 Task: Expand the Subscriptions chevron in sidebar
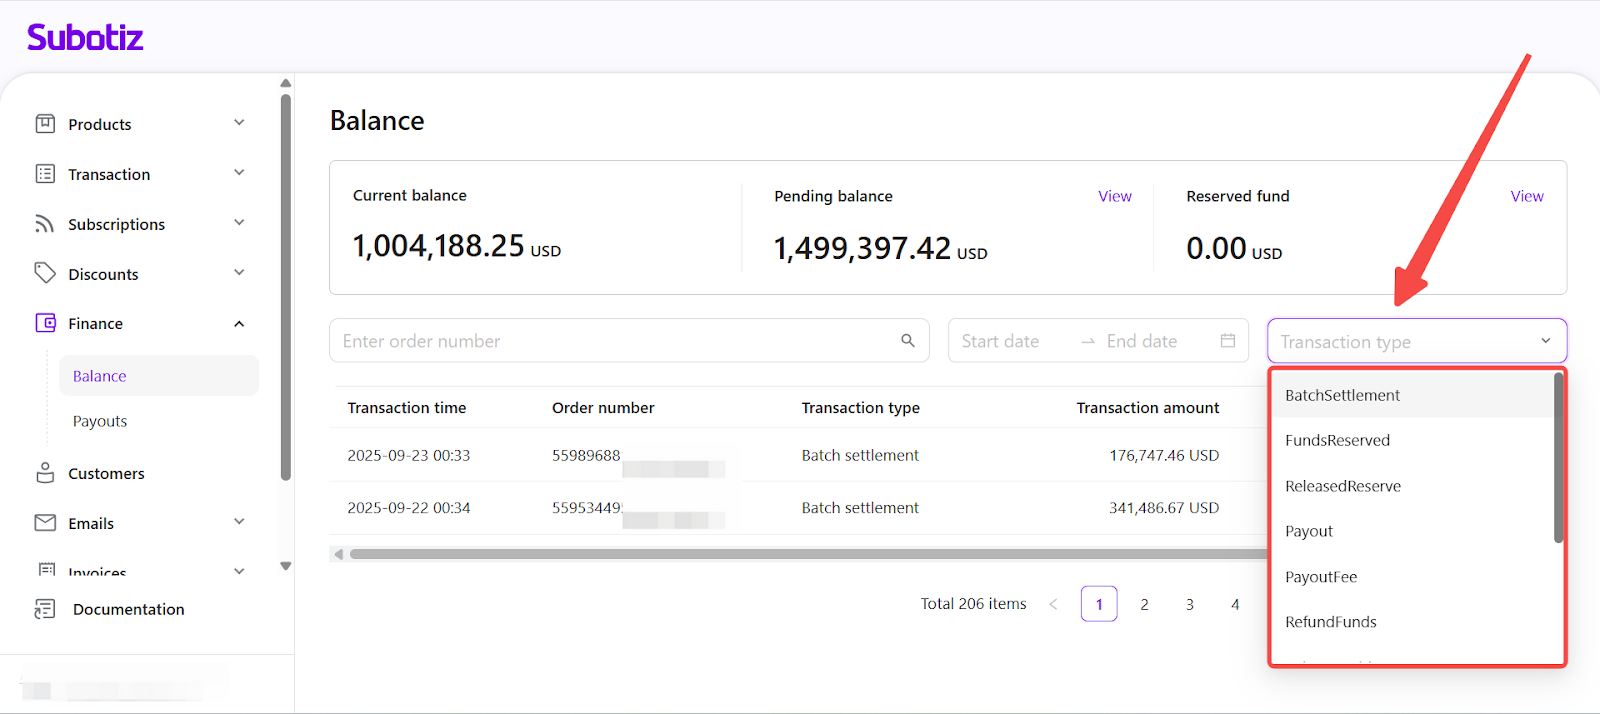click(x=239, y=223)
